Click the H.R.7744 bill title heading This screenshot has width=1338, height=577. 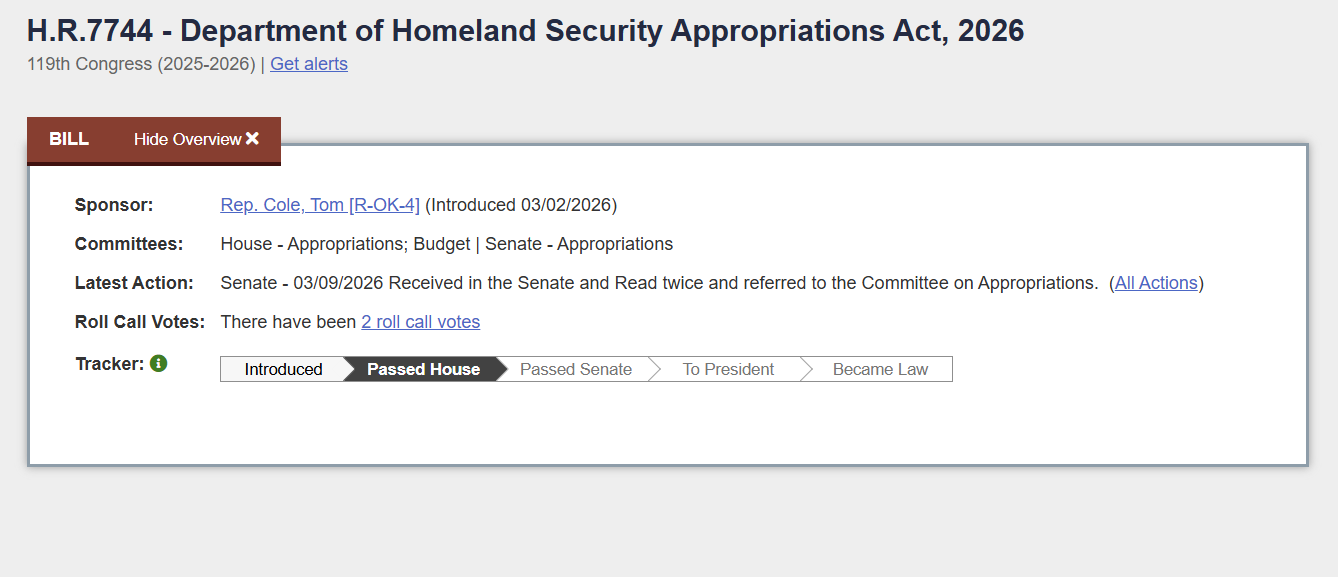click(525, 31)
